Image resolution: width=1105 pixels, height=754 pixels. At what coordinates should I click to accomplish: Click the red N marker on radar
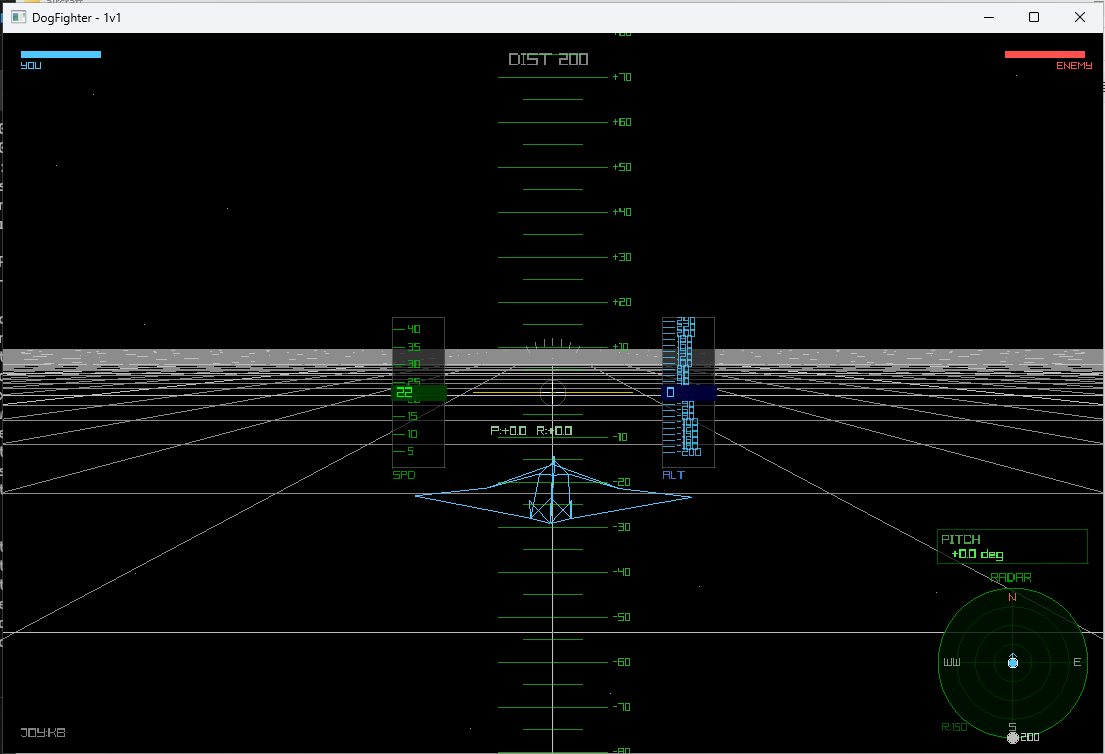[1012, 598]
